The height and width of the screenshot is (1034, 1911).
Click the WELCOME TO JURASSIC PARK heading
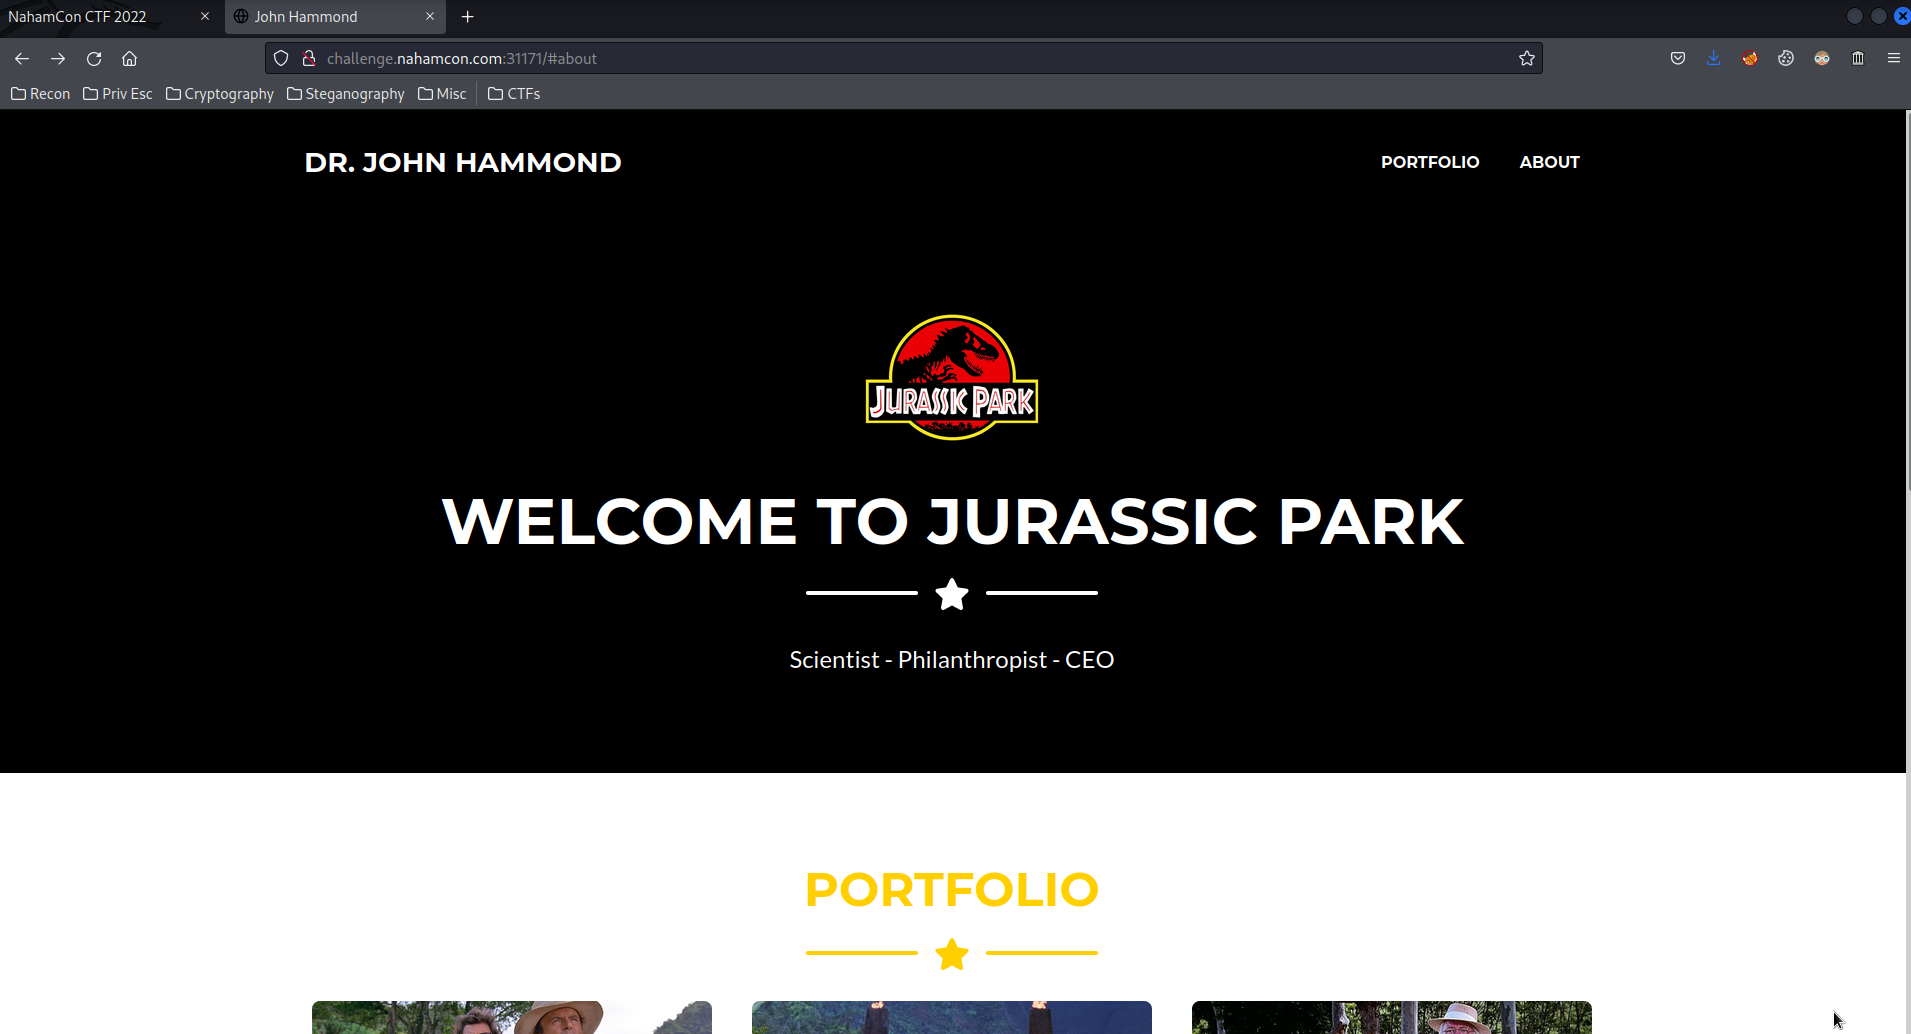click(952, 522)
